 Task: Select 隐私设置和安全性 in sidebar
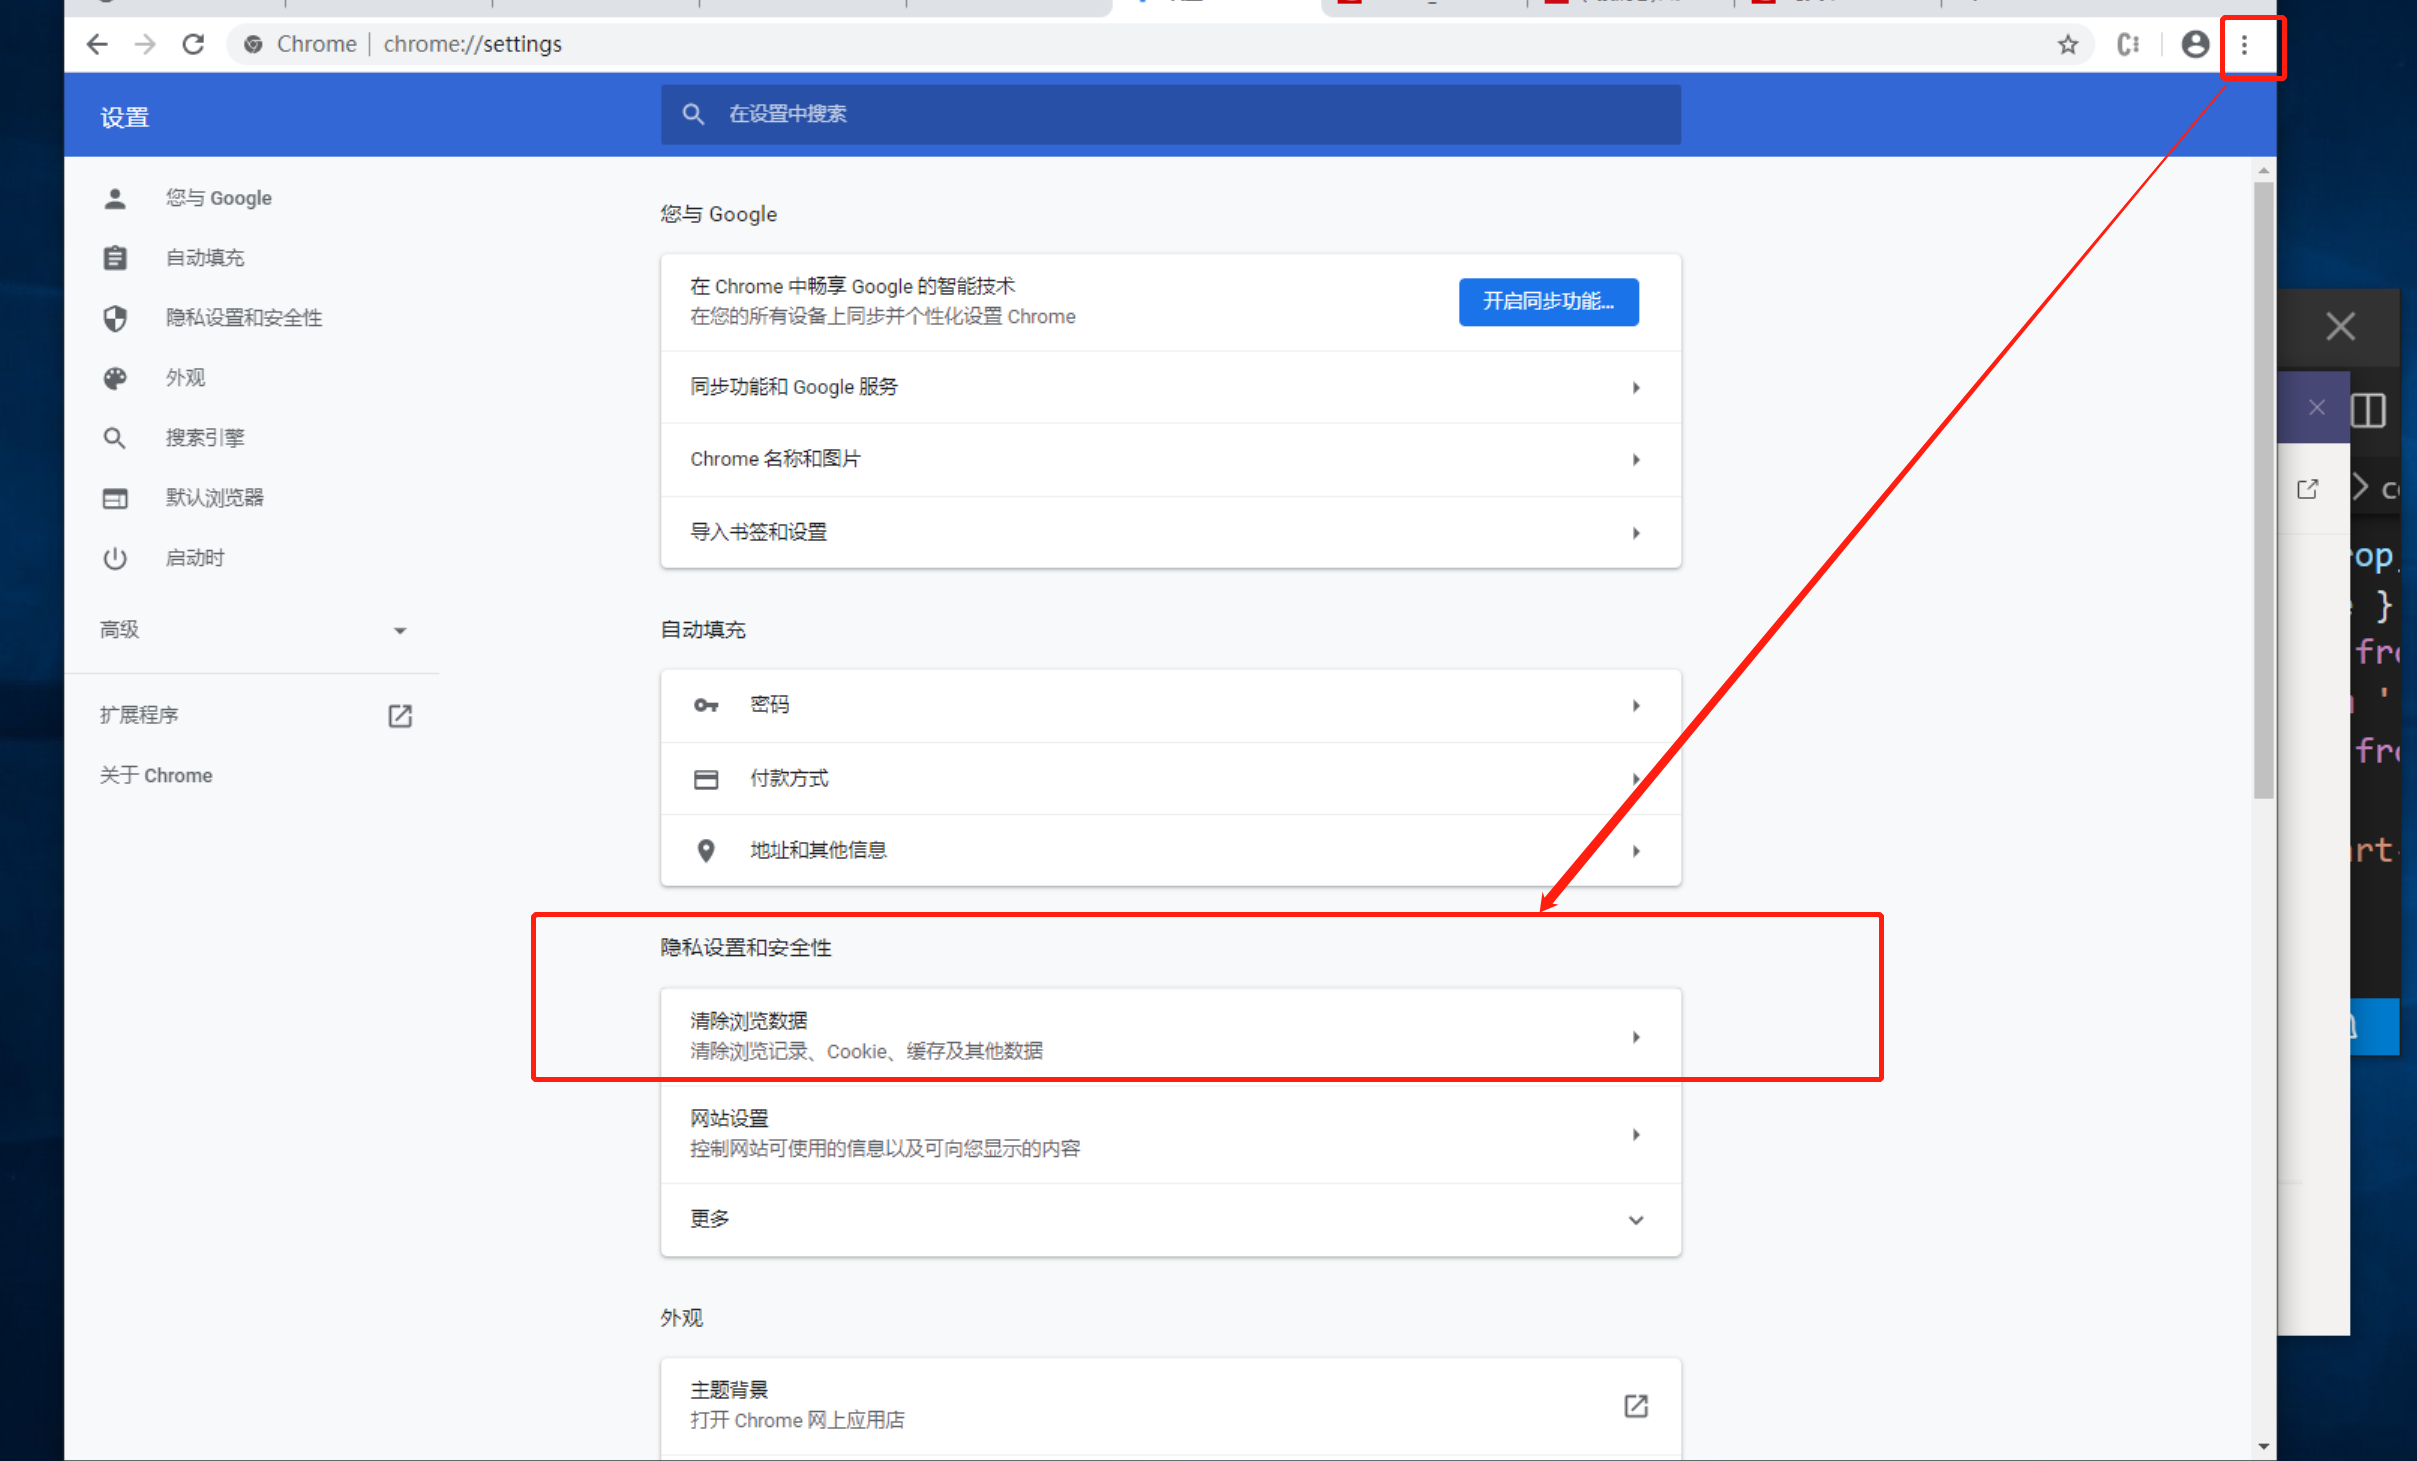click(244, 318)
